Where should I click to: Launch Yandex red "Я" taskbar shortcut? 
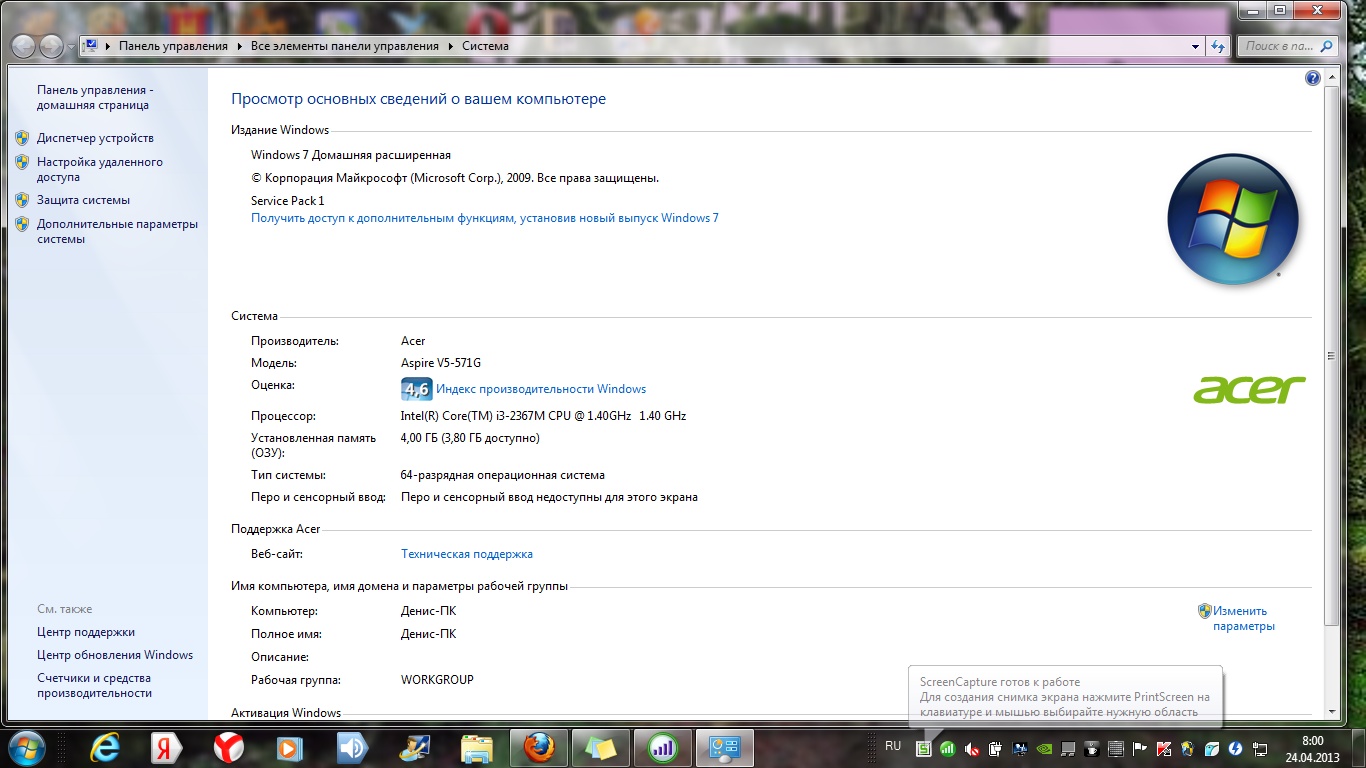click(x=167, y=748)
